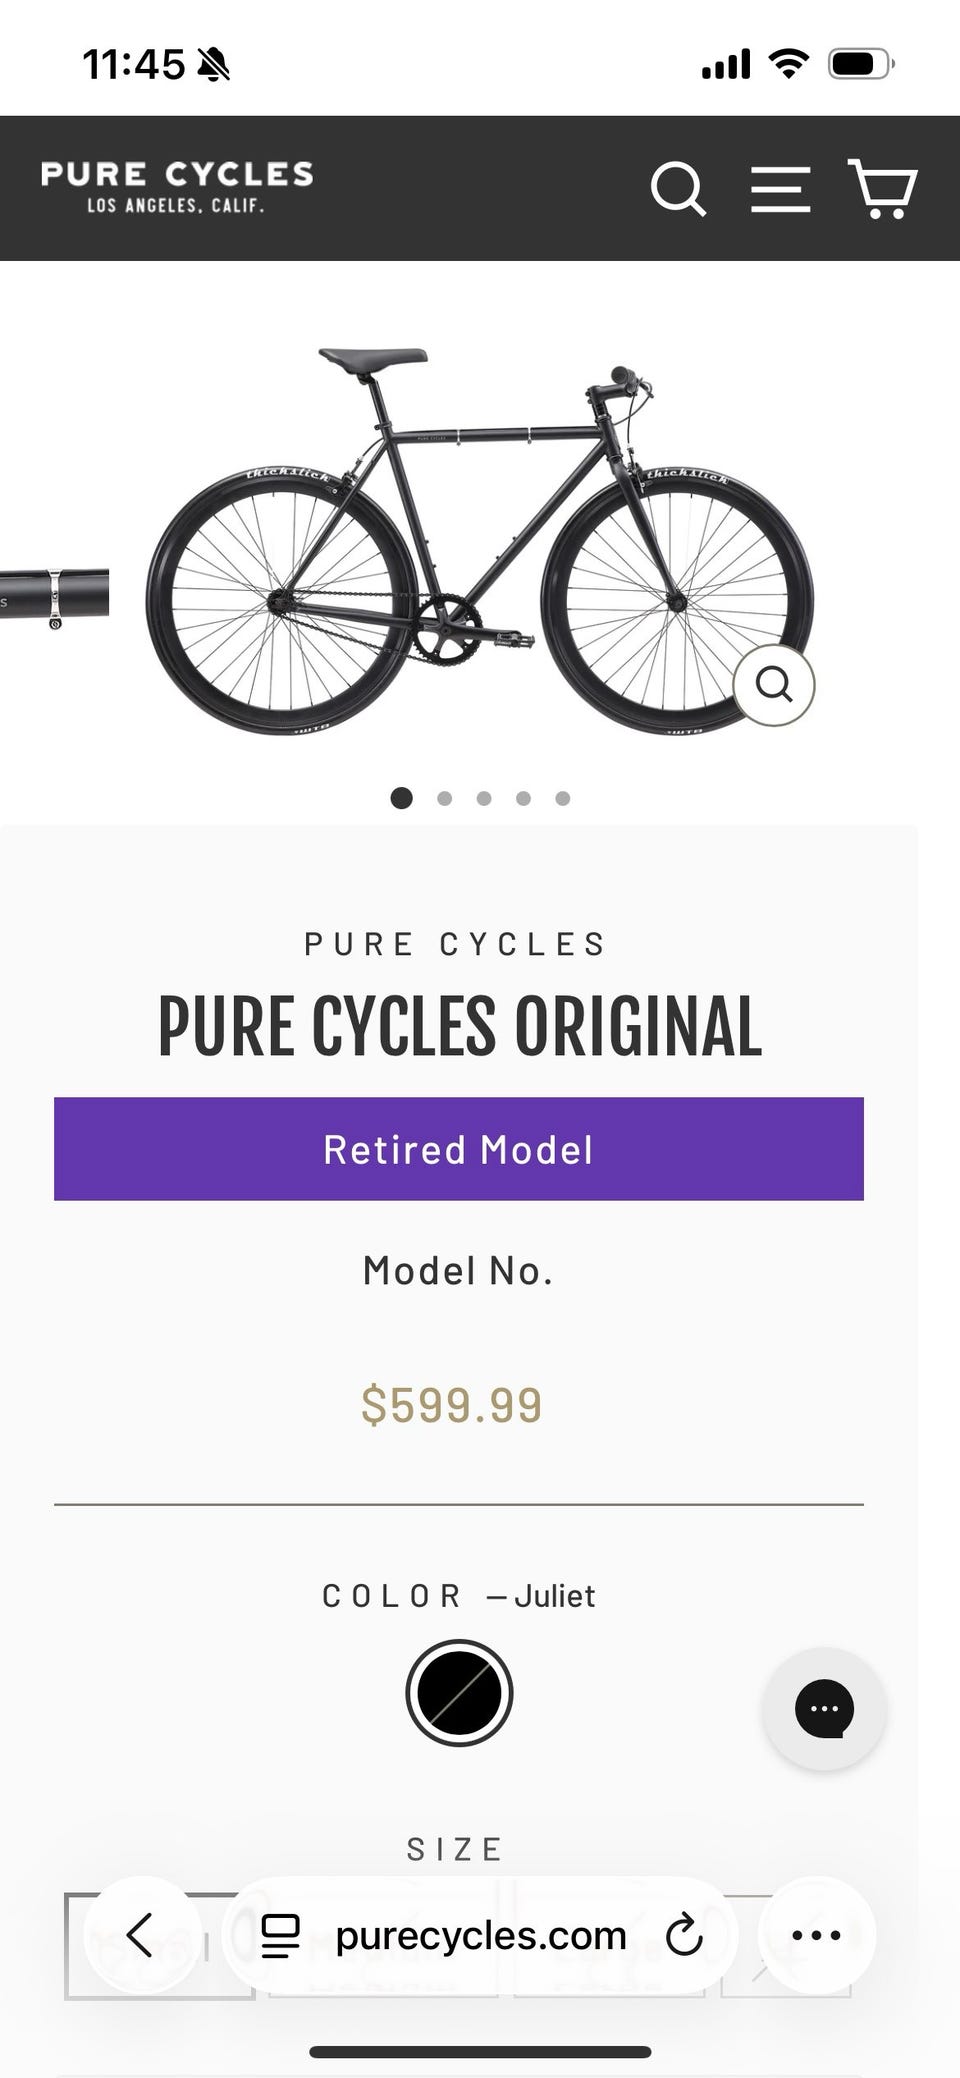Tap the Retired Model purple banner
The width and height of the screenshot is (960, 2078).
[459, 1149]
